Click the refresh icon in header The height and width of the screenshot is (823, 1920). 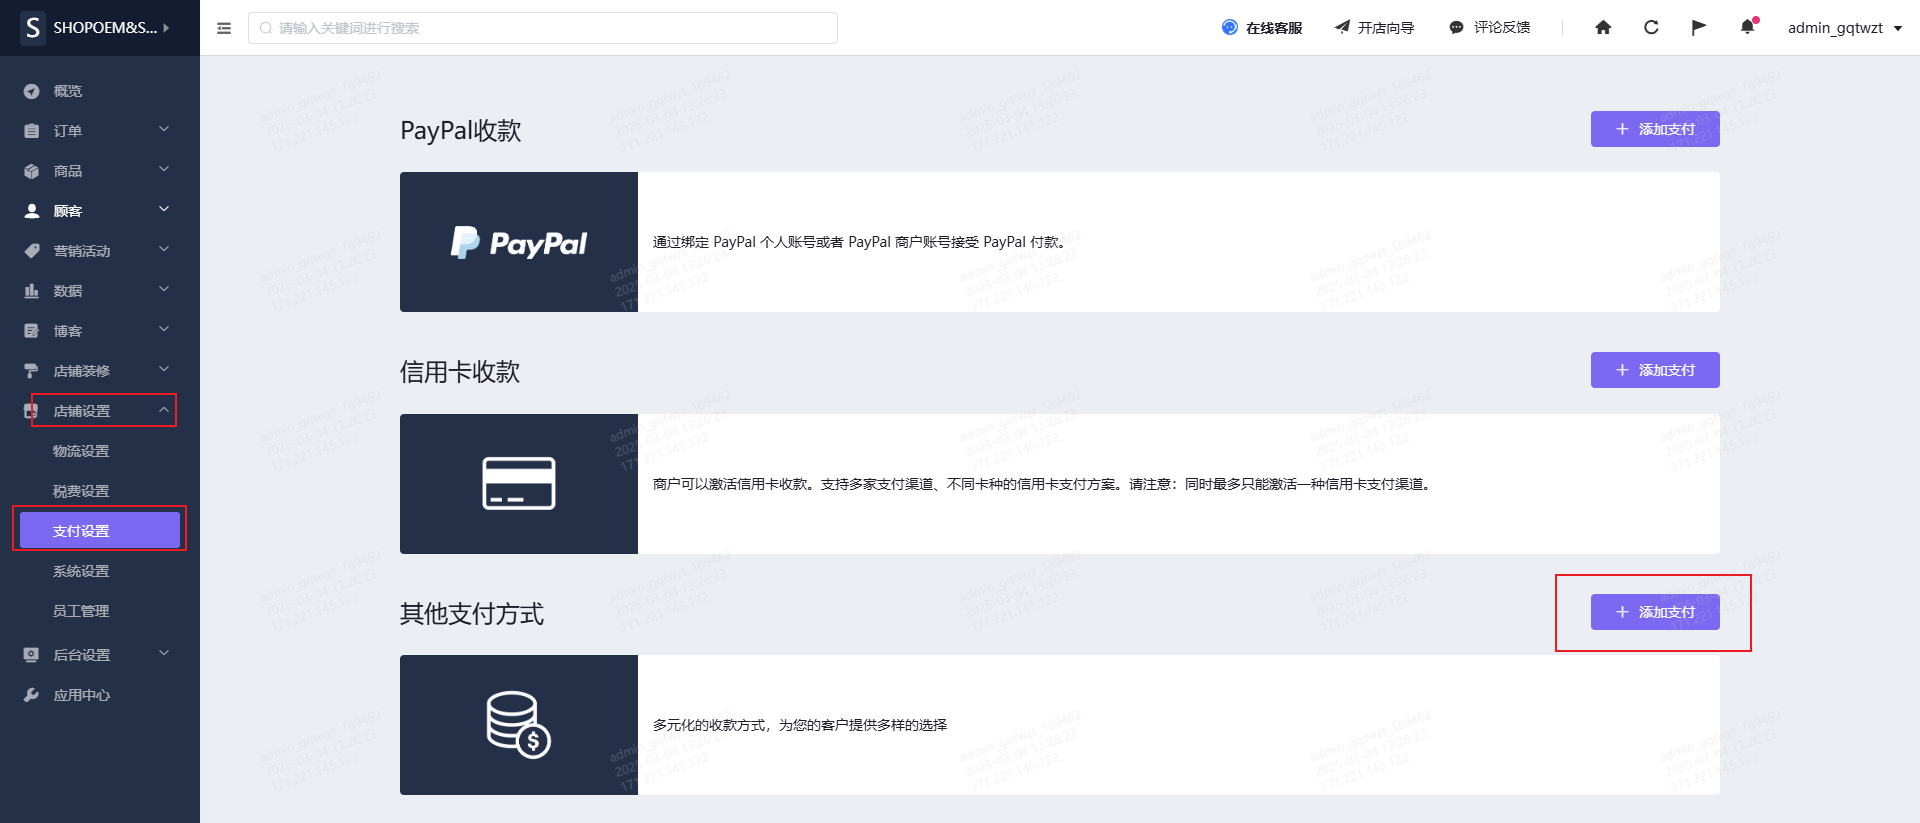coord(1651,27)
